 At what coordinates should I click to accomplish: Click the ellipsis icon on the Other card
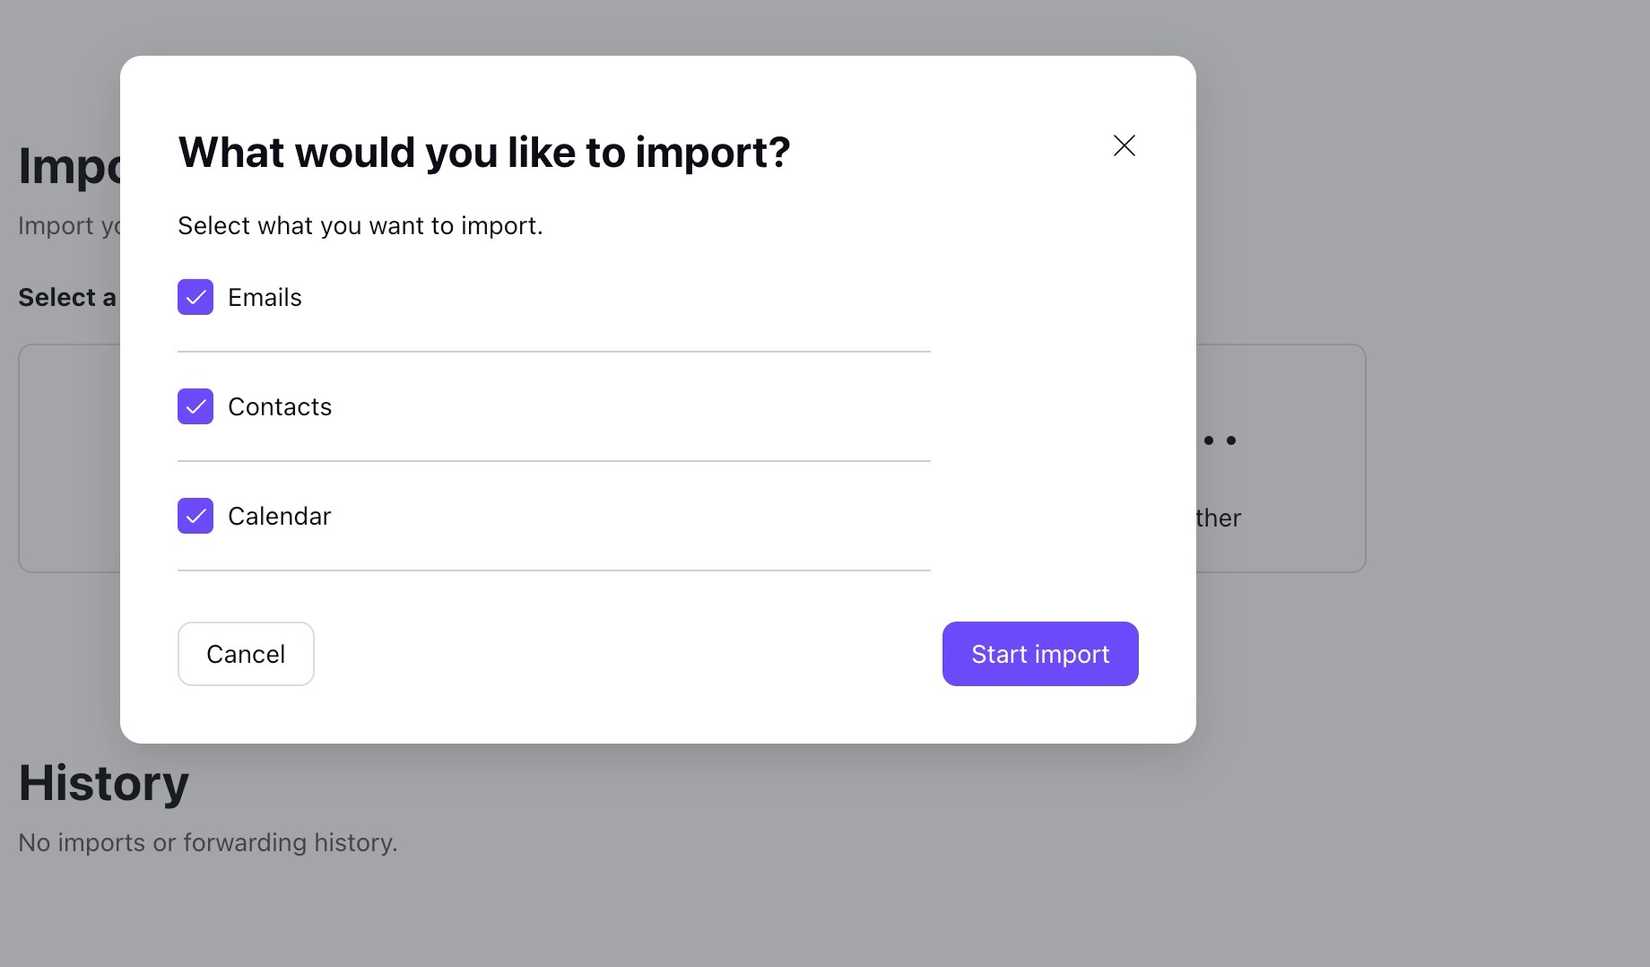tap(1218, 440)
